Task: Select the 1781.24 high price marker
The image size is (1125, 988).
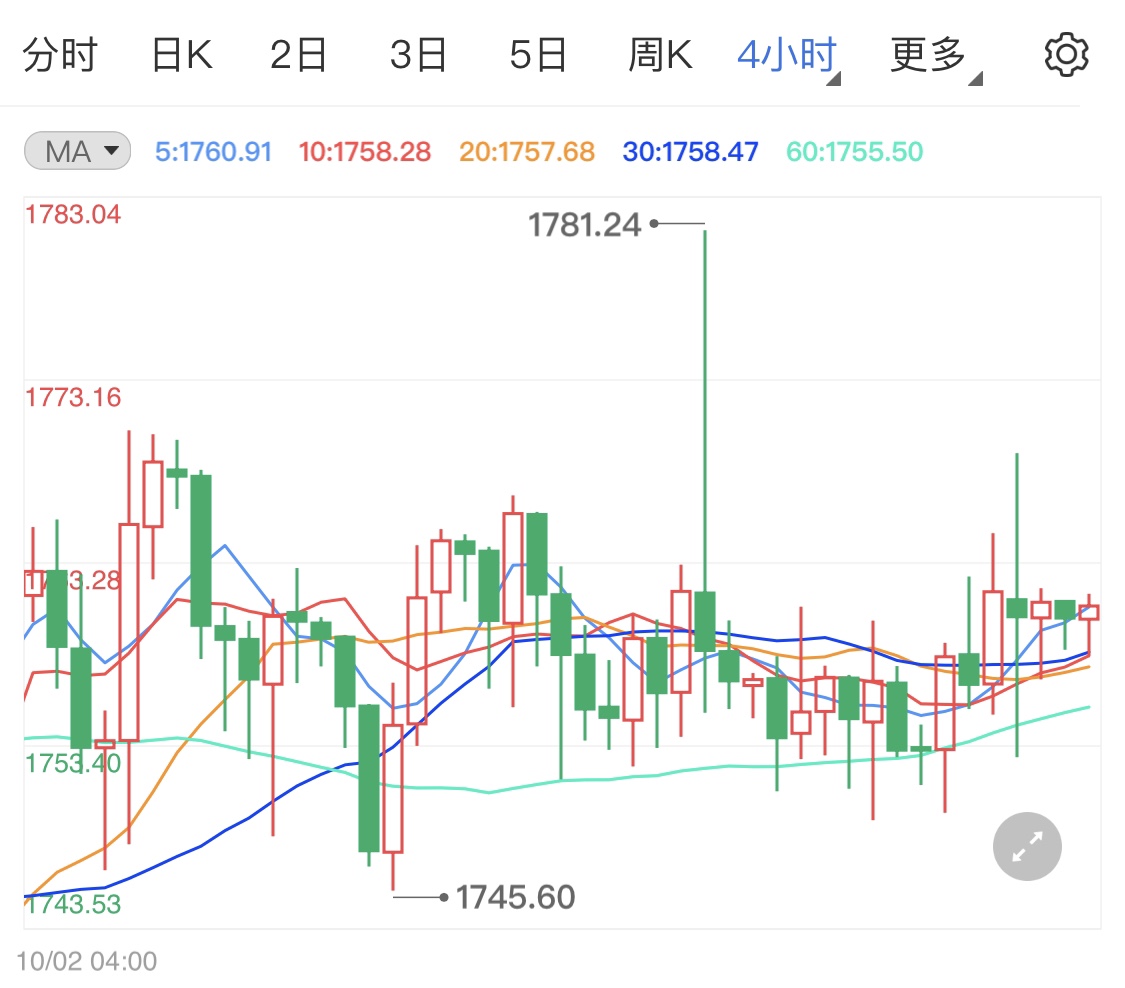Action: pos(586,225)
